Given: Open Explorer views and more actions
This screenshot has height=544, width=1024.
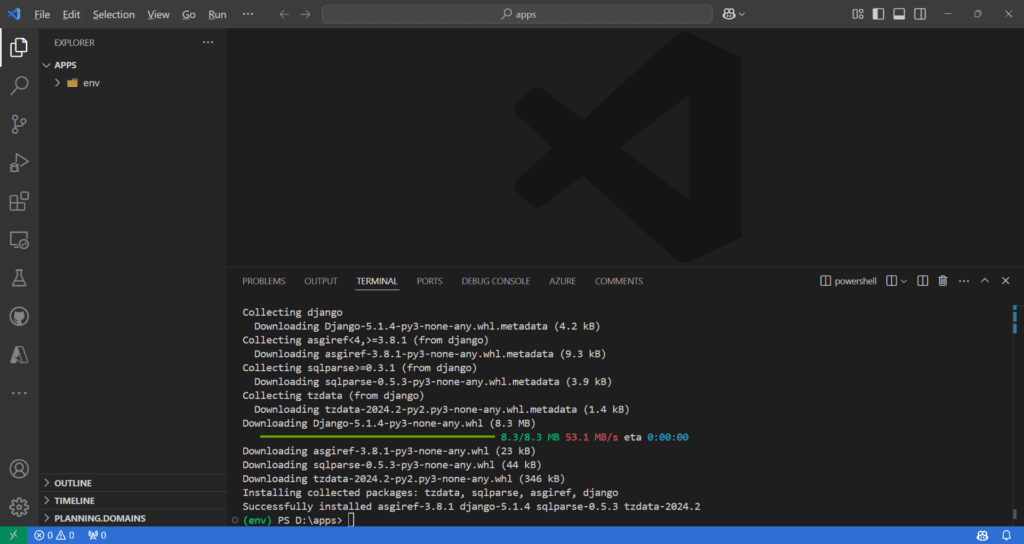Looking at the screenshot, I should [x=208, y=42].
